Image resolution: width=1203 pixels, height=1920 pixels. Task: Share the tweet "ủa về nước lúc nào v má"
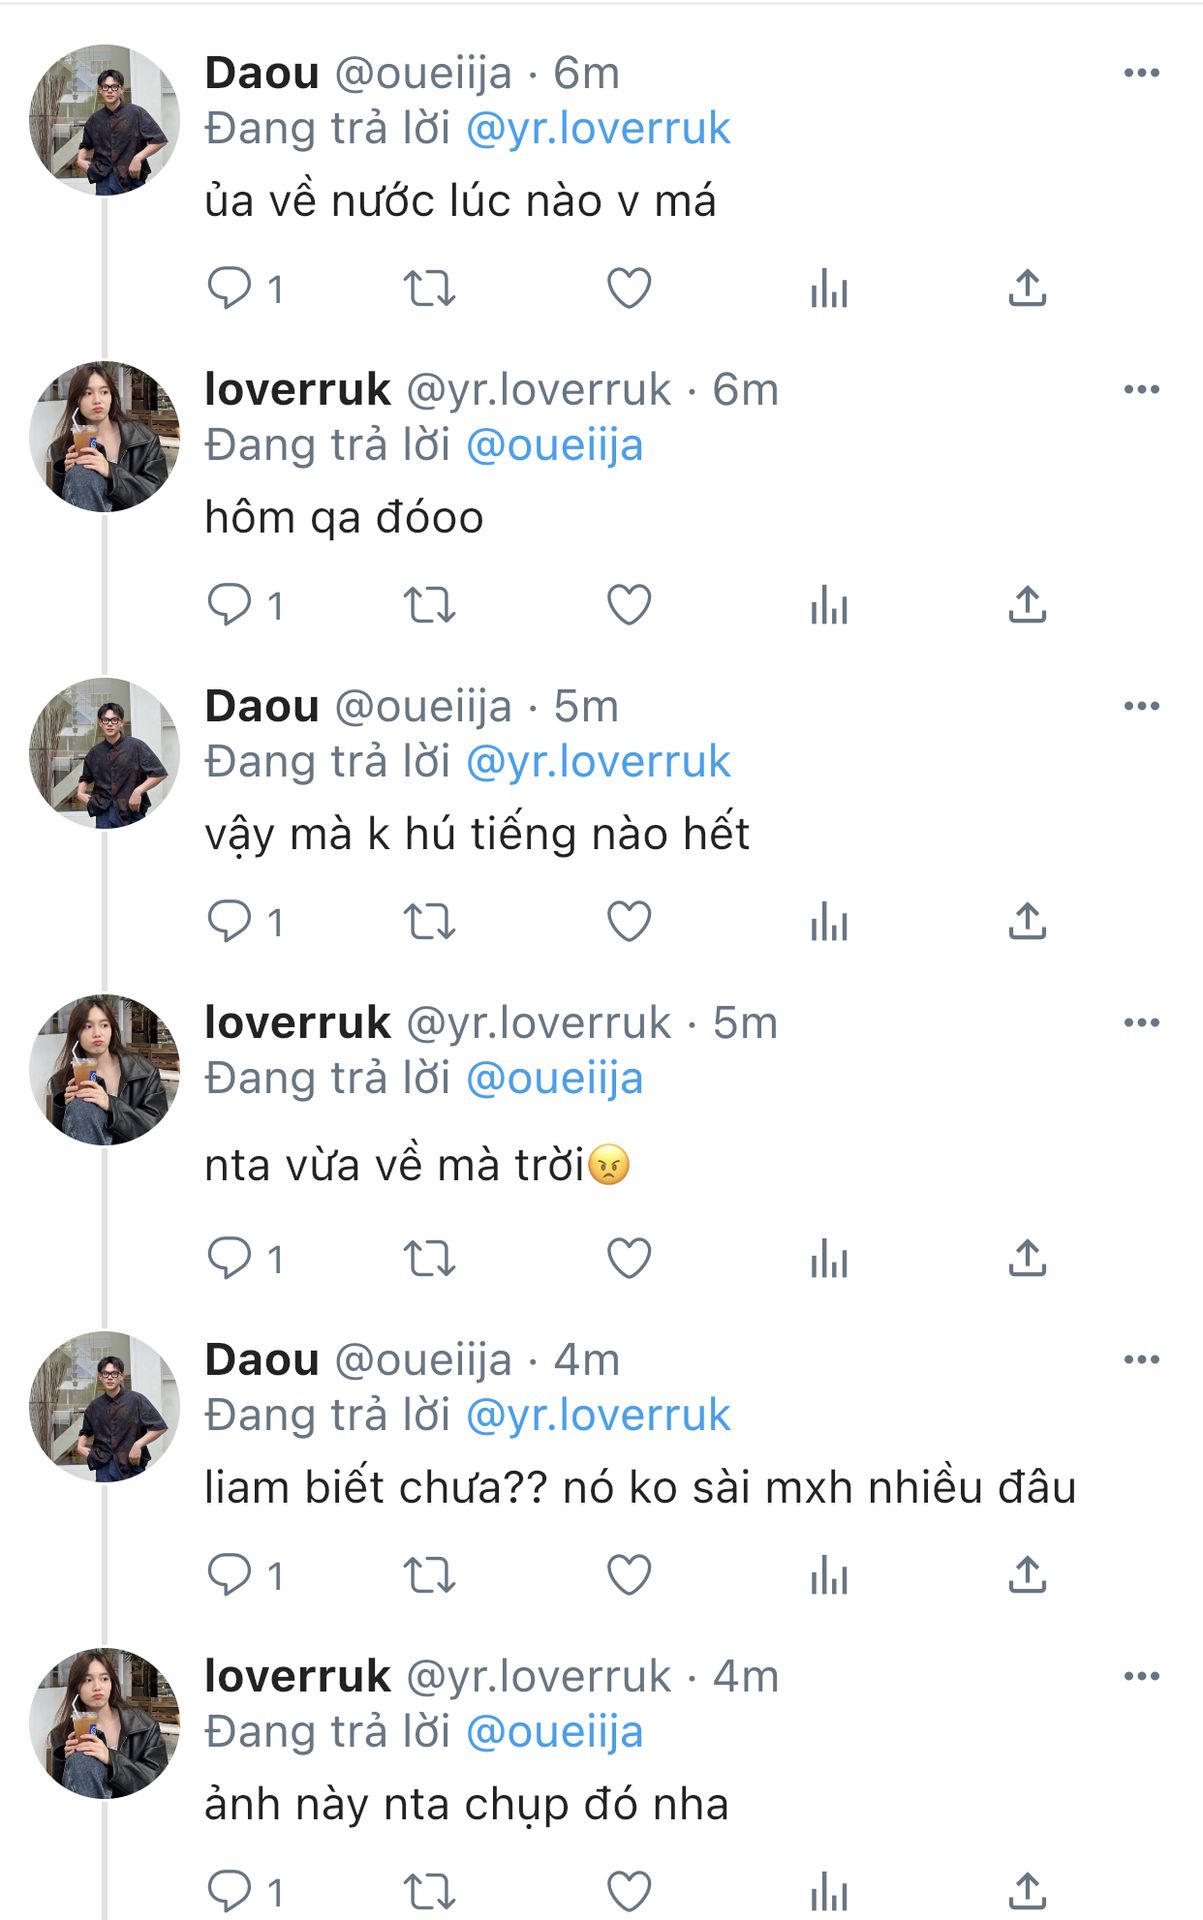pos(1027,288)
